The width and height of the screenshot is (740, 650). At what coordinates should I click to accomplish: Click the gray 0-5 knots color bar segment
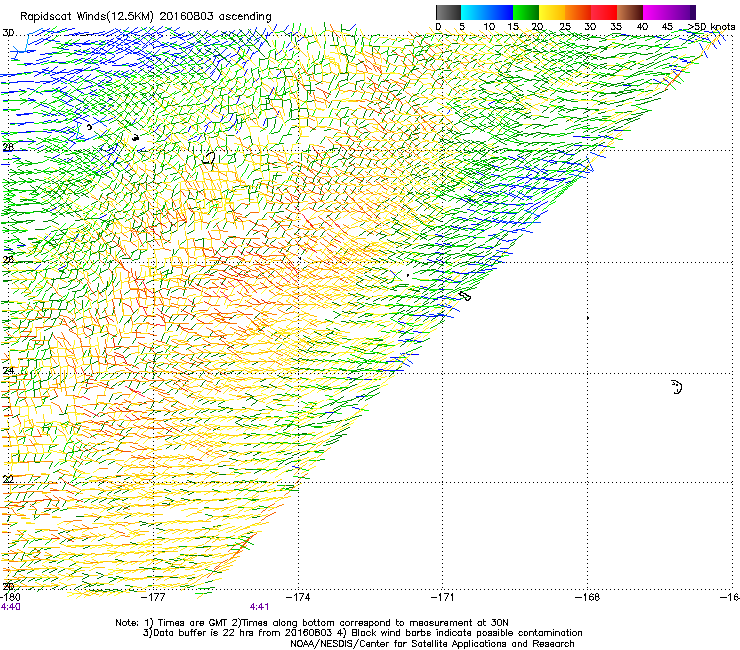coord(448,12)
